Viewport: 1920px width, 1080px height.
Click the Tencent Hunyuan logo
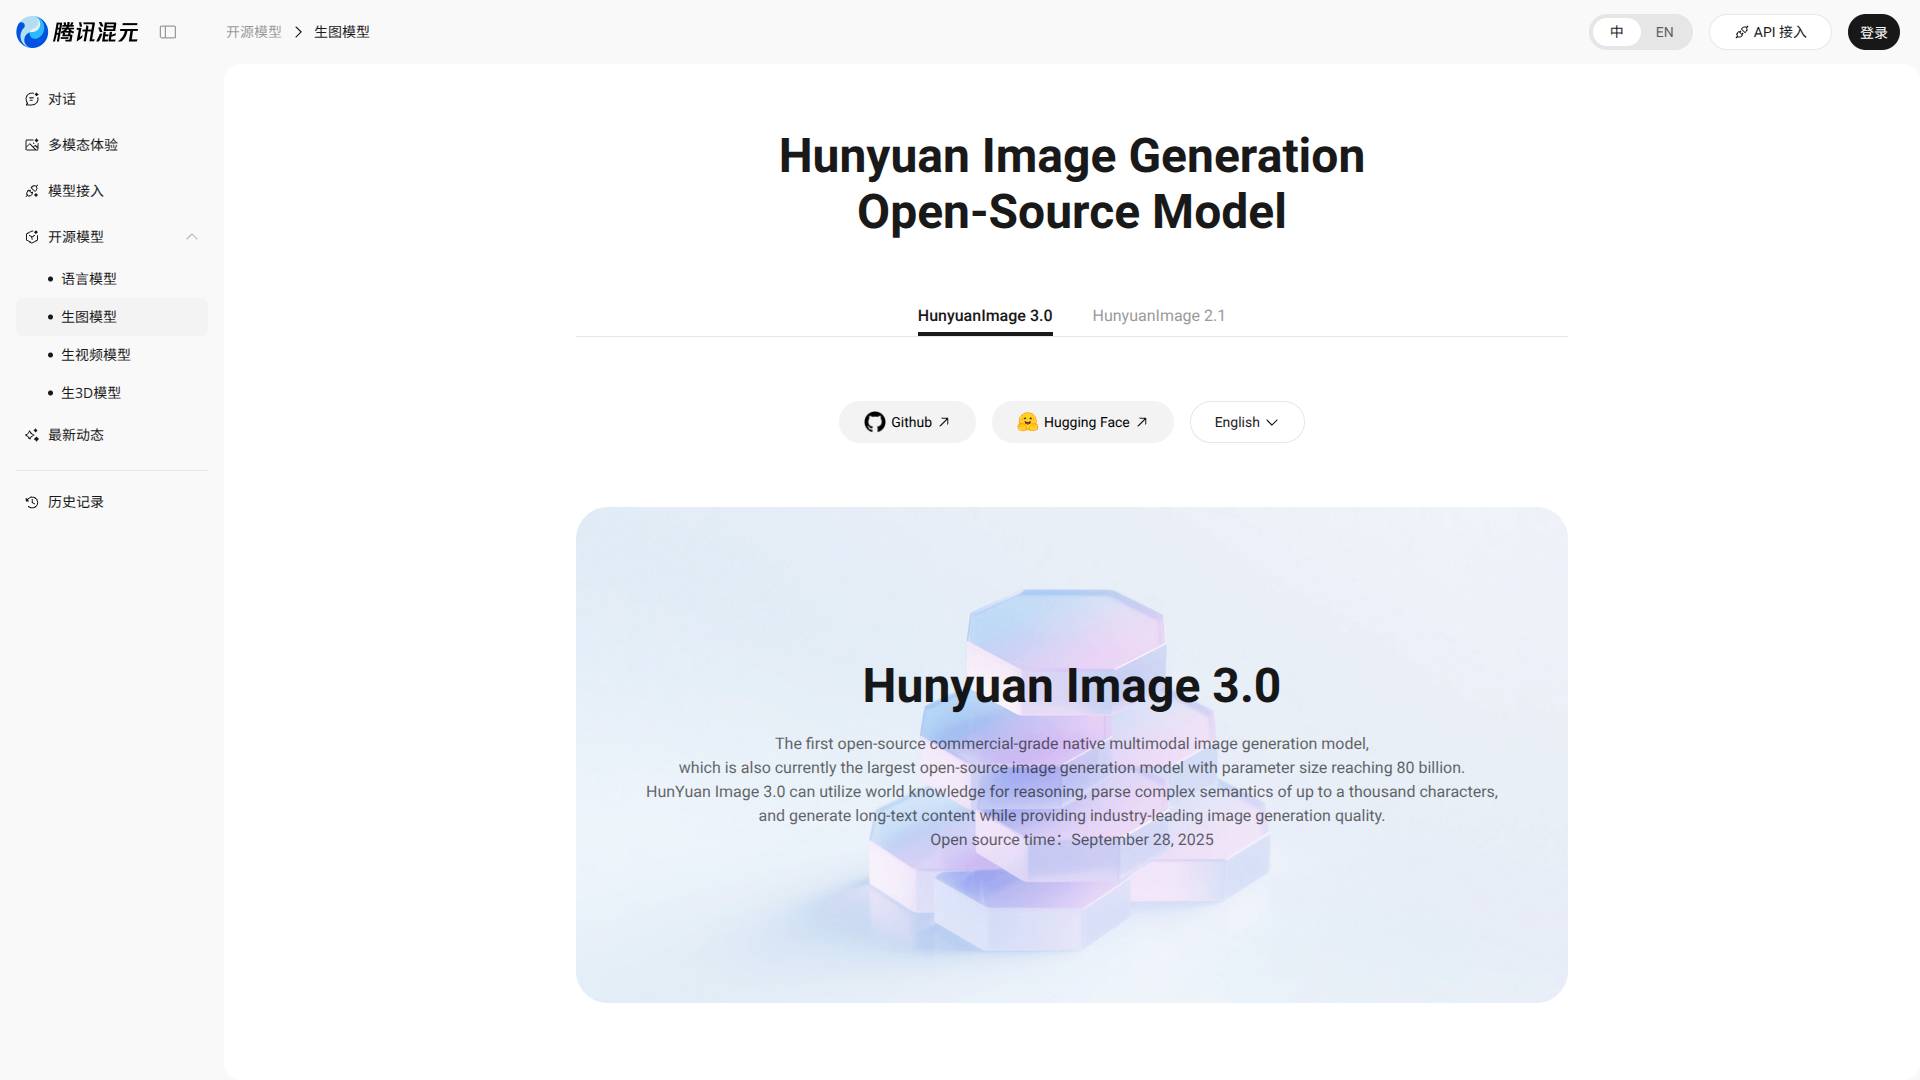point(76,31)
